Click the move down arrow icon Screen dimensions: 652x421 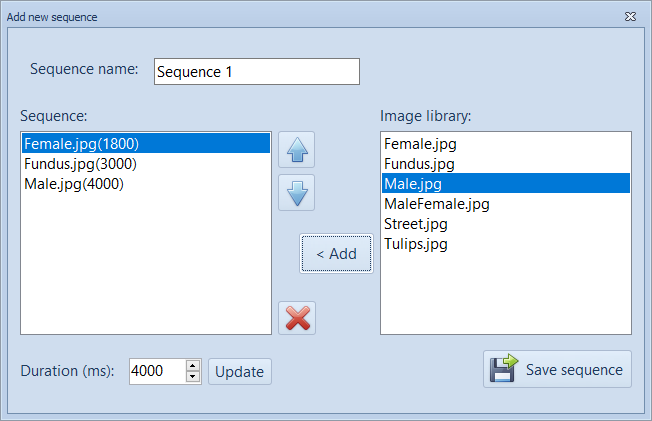tap(297, 192)
